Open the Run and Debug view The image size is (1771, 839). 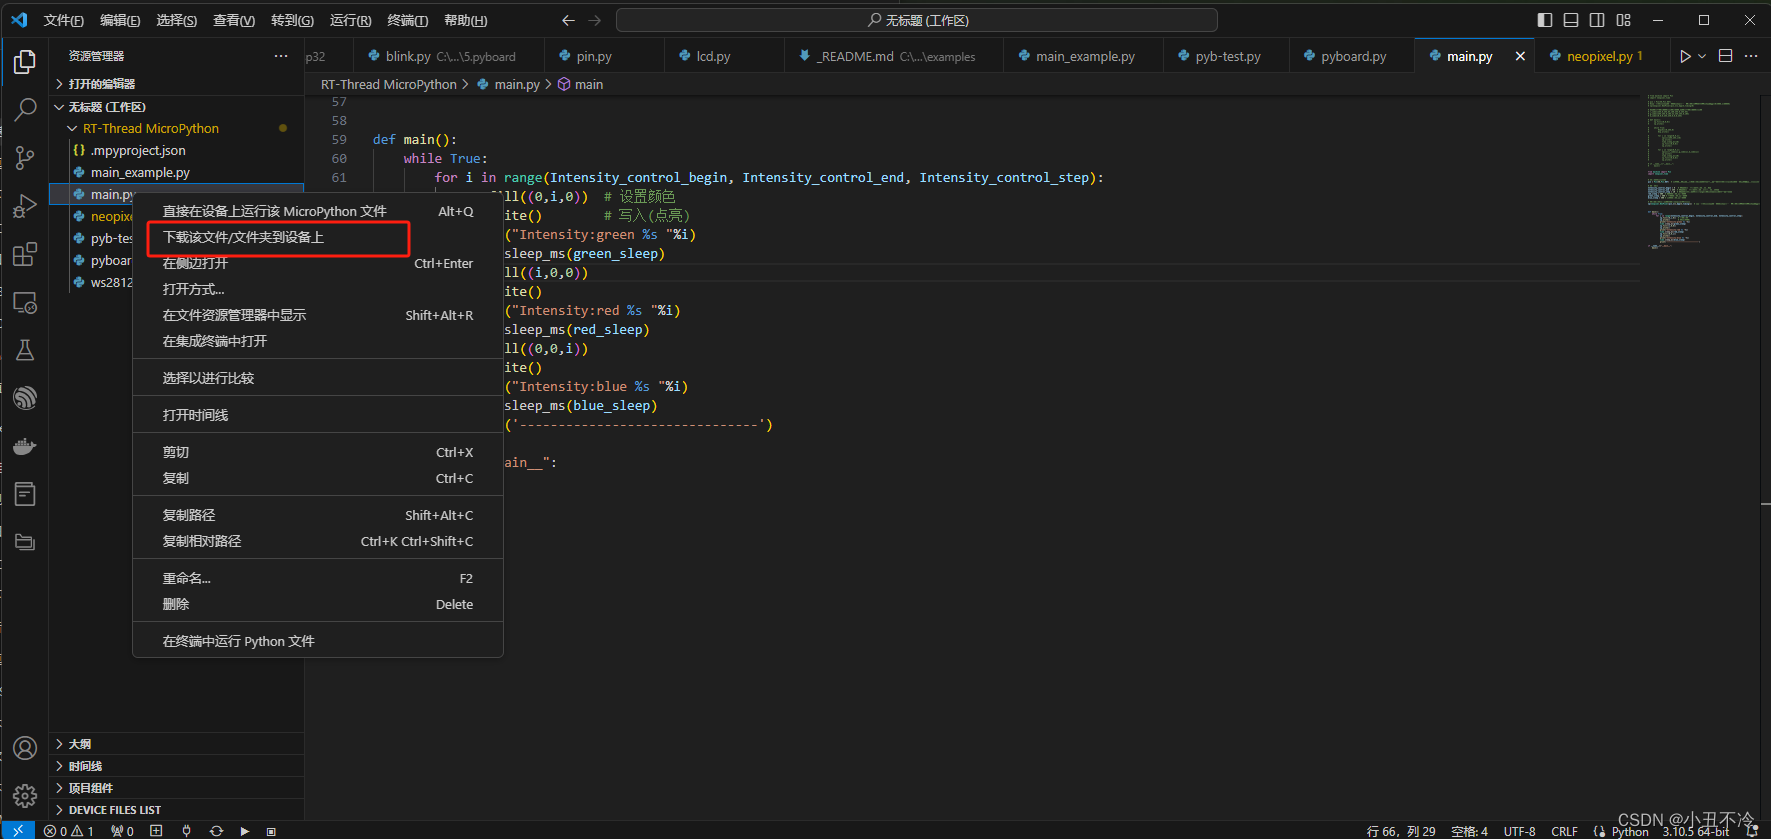tap(25, 206)
